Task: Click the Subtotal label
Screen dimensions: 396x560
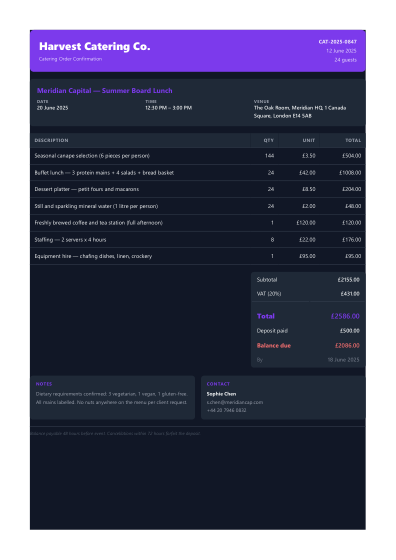Action: [267, 280]
